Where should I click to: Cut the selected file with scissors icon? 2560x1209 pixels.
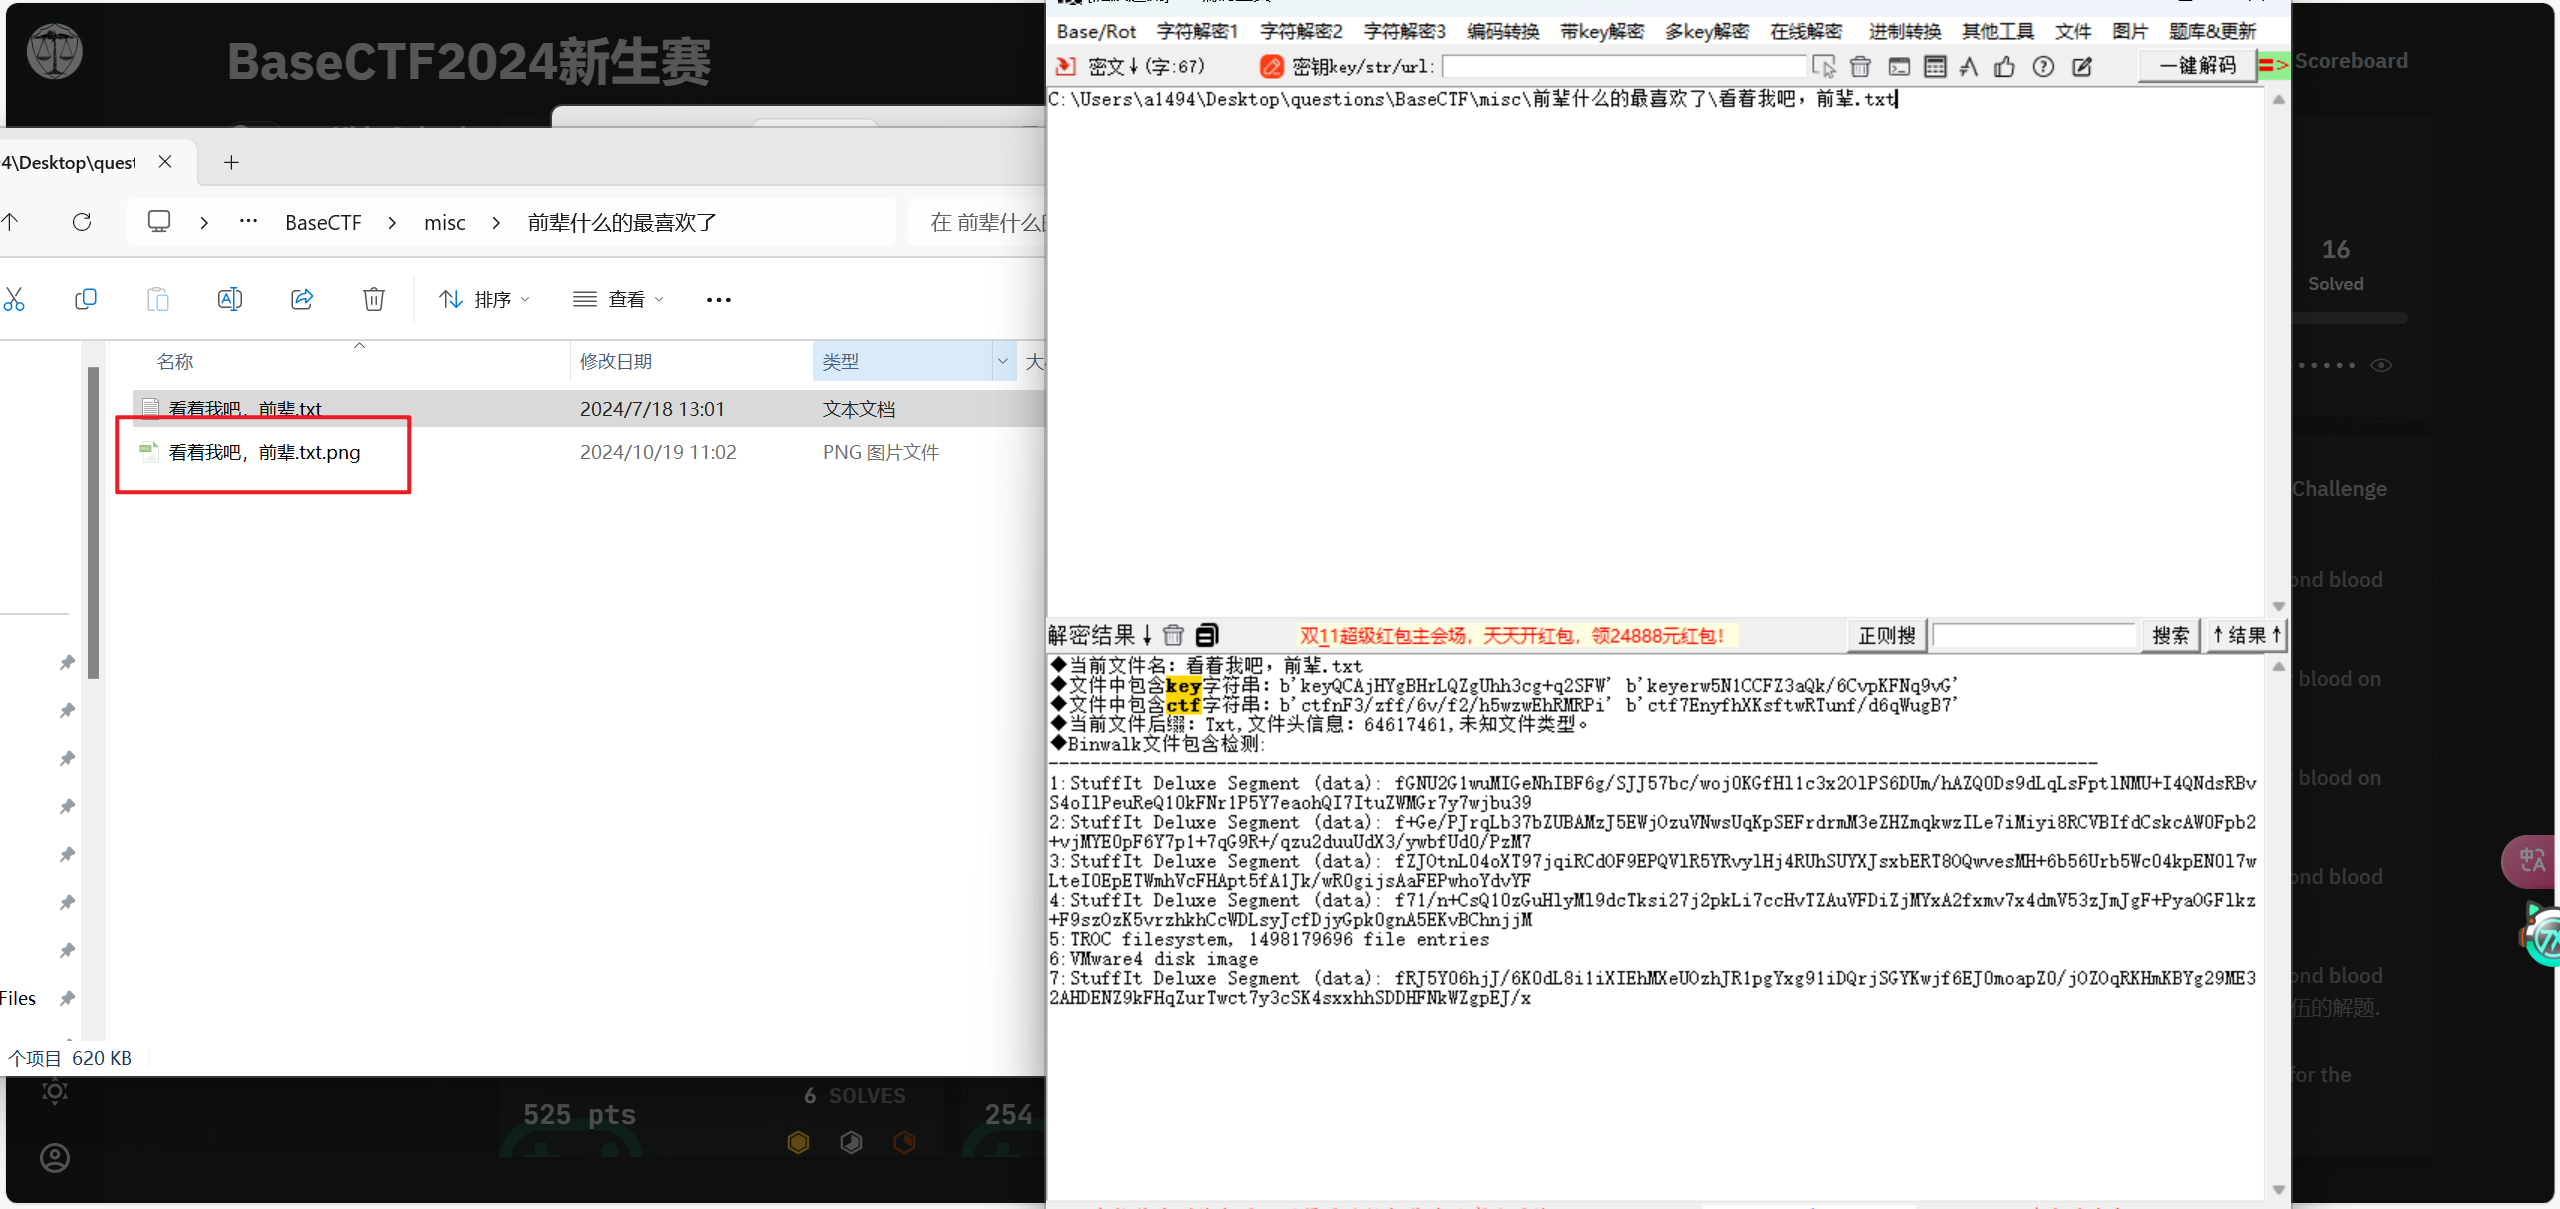pos(16,298)
